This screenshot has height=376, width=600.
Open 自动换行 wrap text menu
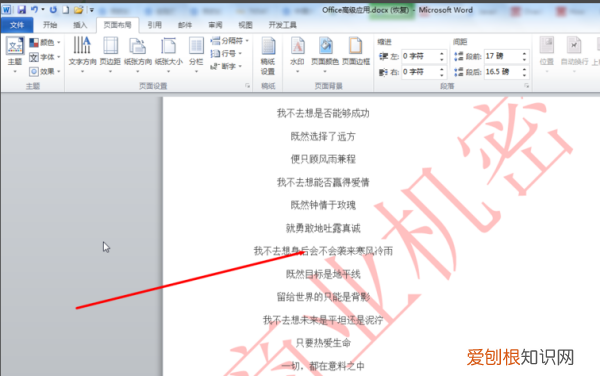[574, 55]
